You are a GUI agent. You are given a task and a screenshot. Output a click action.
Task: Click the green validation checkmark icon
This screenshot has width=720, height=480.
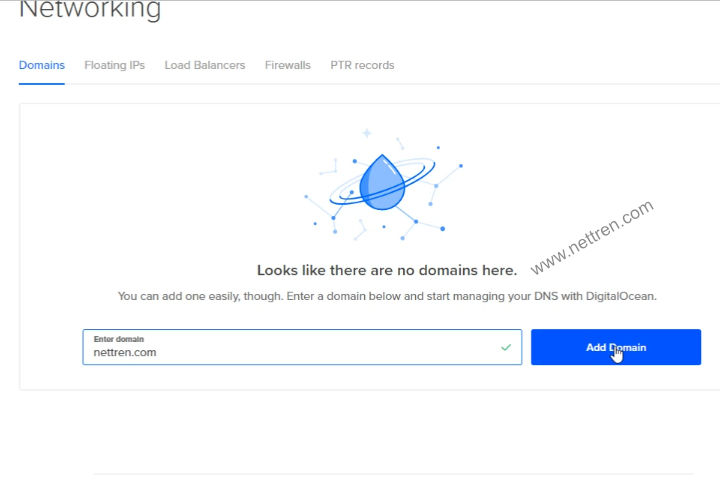[x=505, y=347]
